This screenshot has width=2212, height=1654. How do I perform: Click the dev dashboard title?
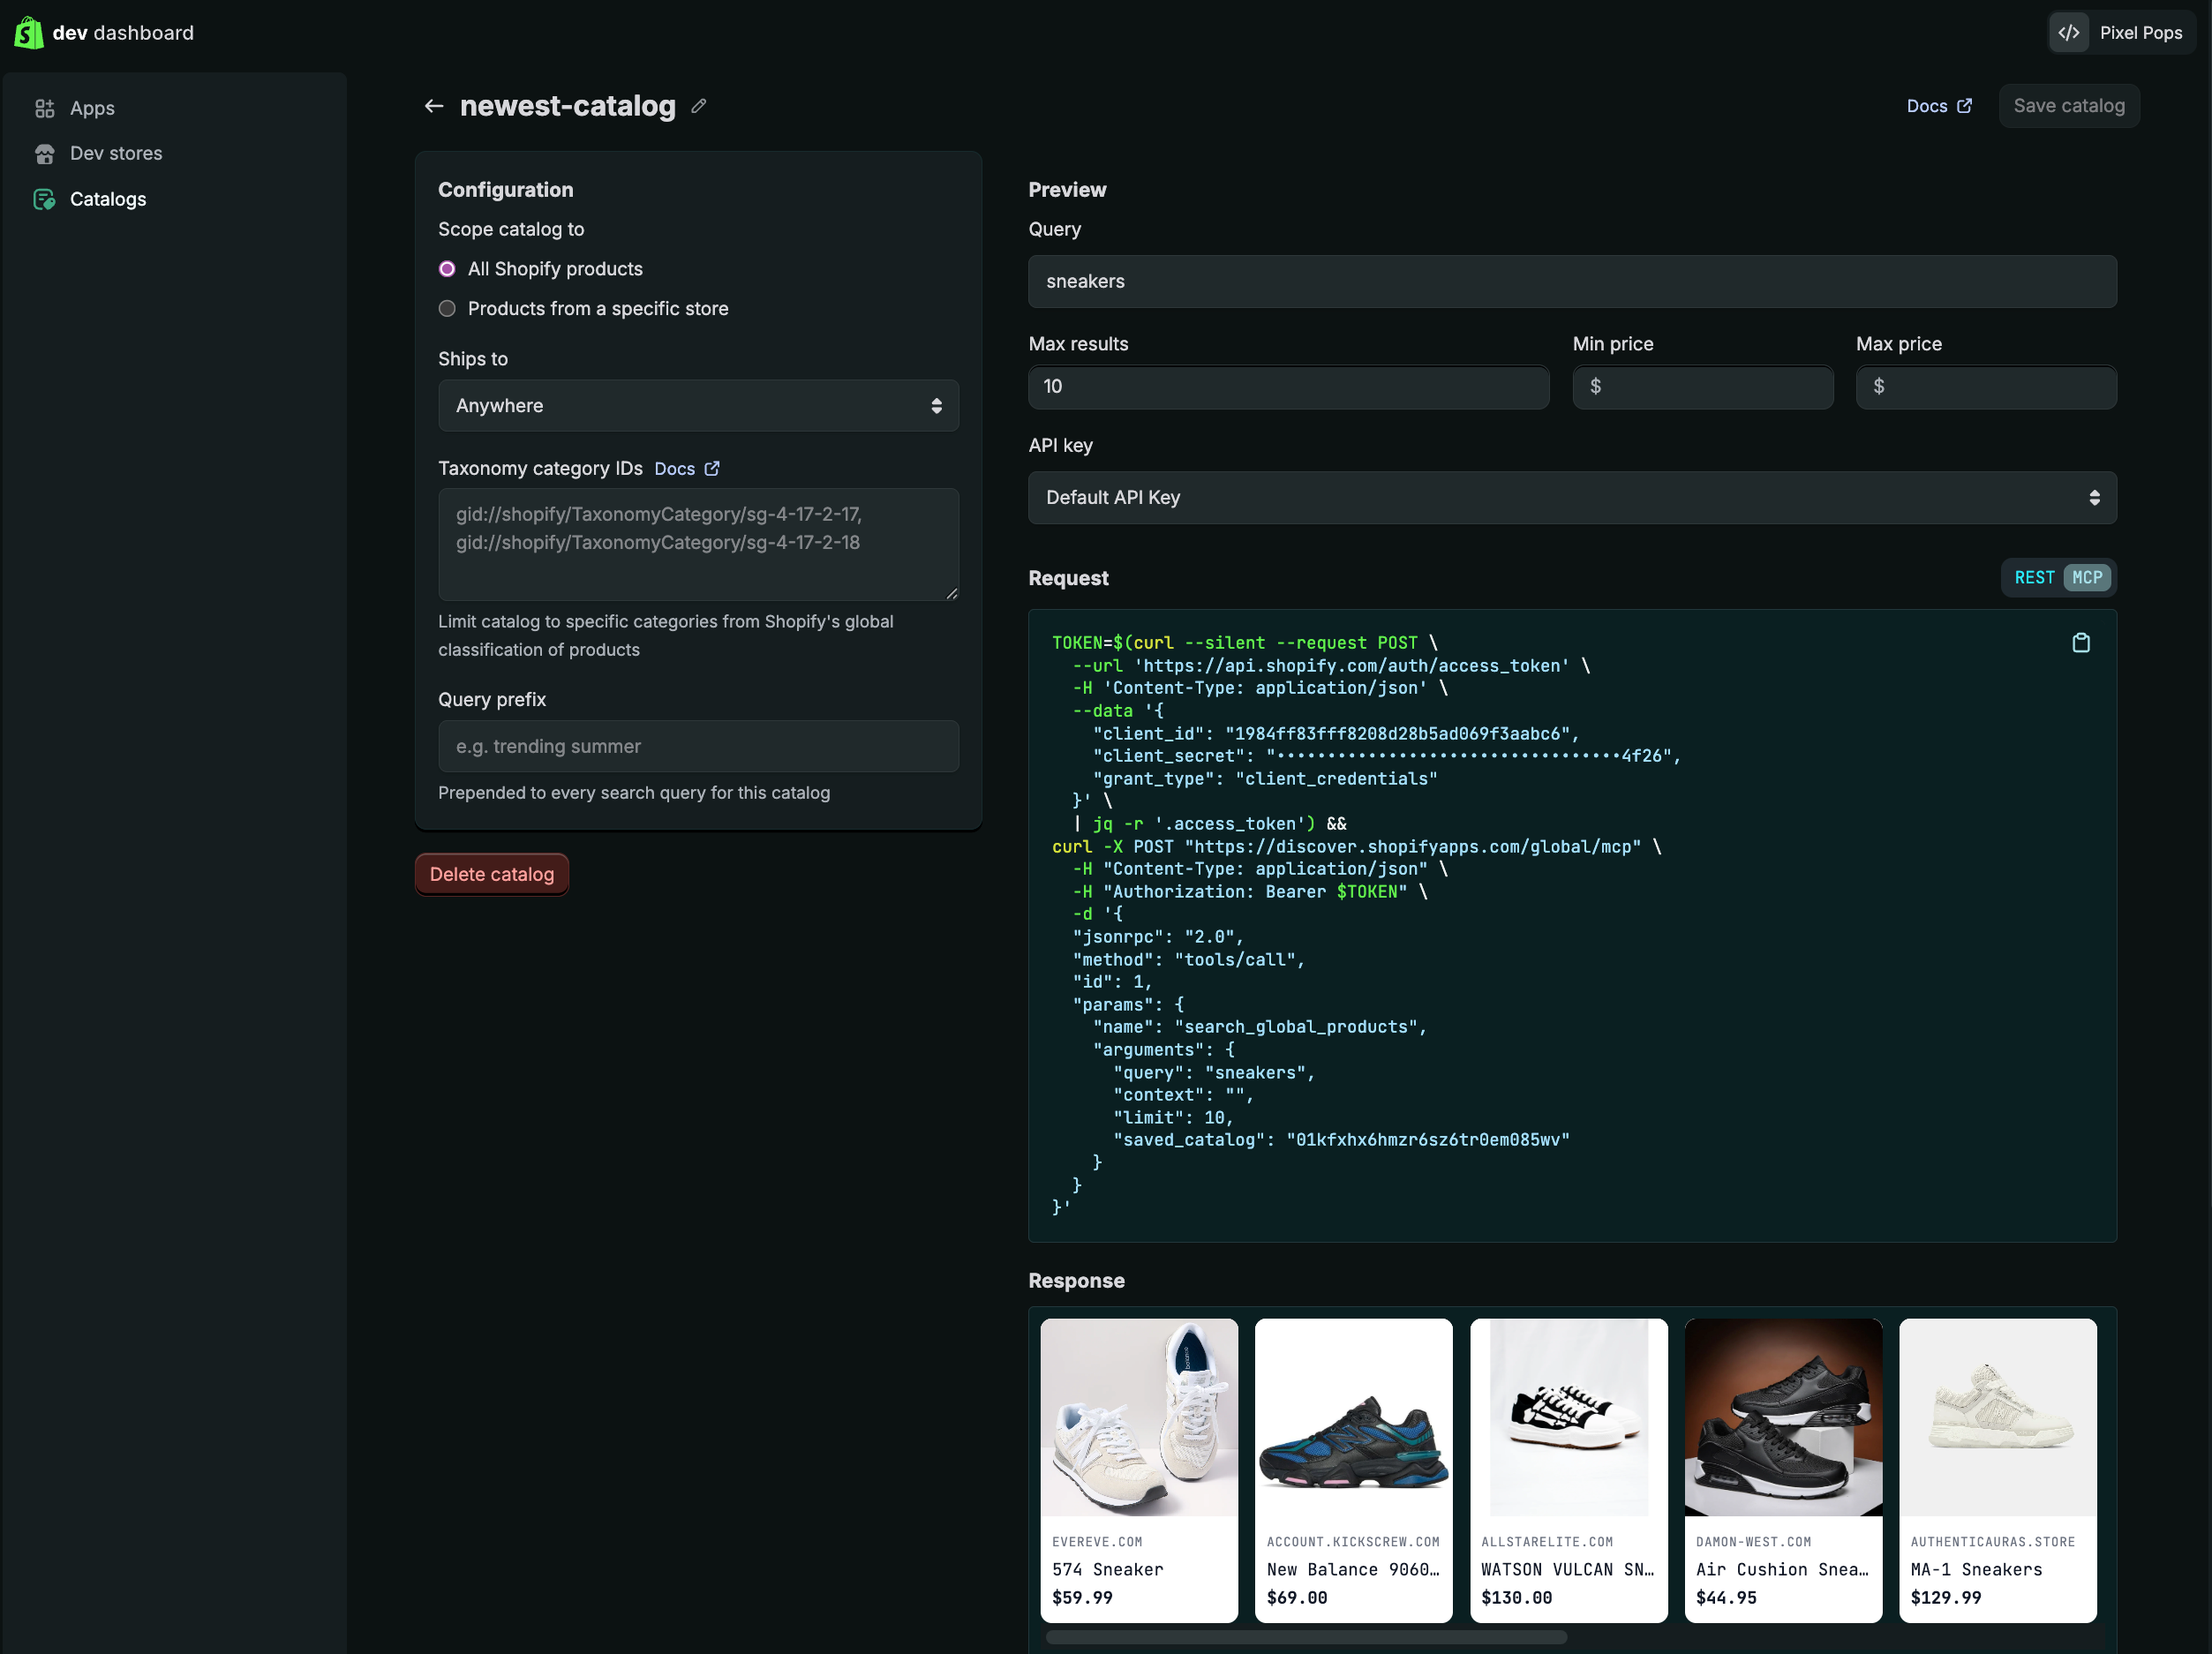tap(123, 33)
